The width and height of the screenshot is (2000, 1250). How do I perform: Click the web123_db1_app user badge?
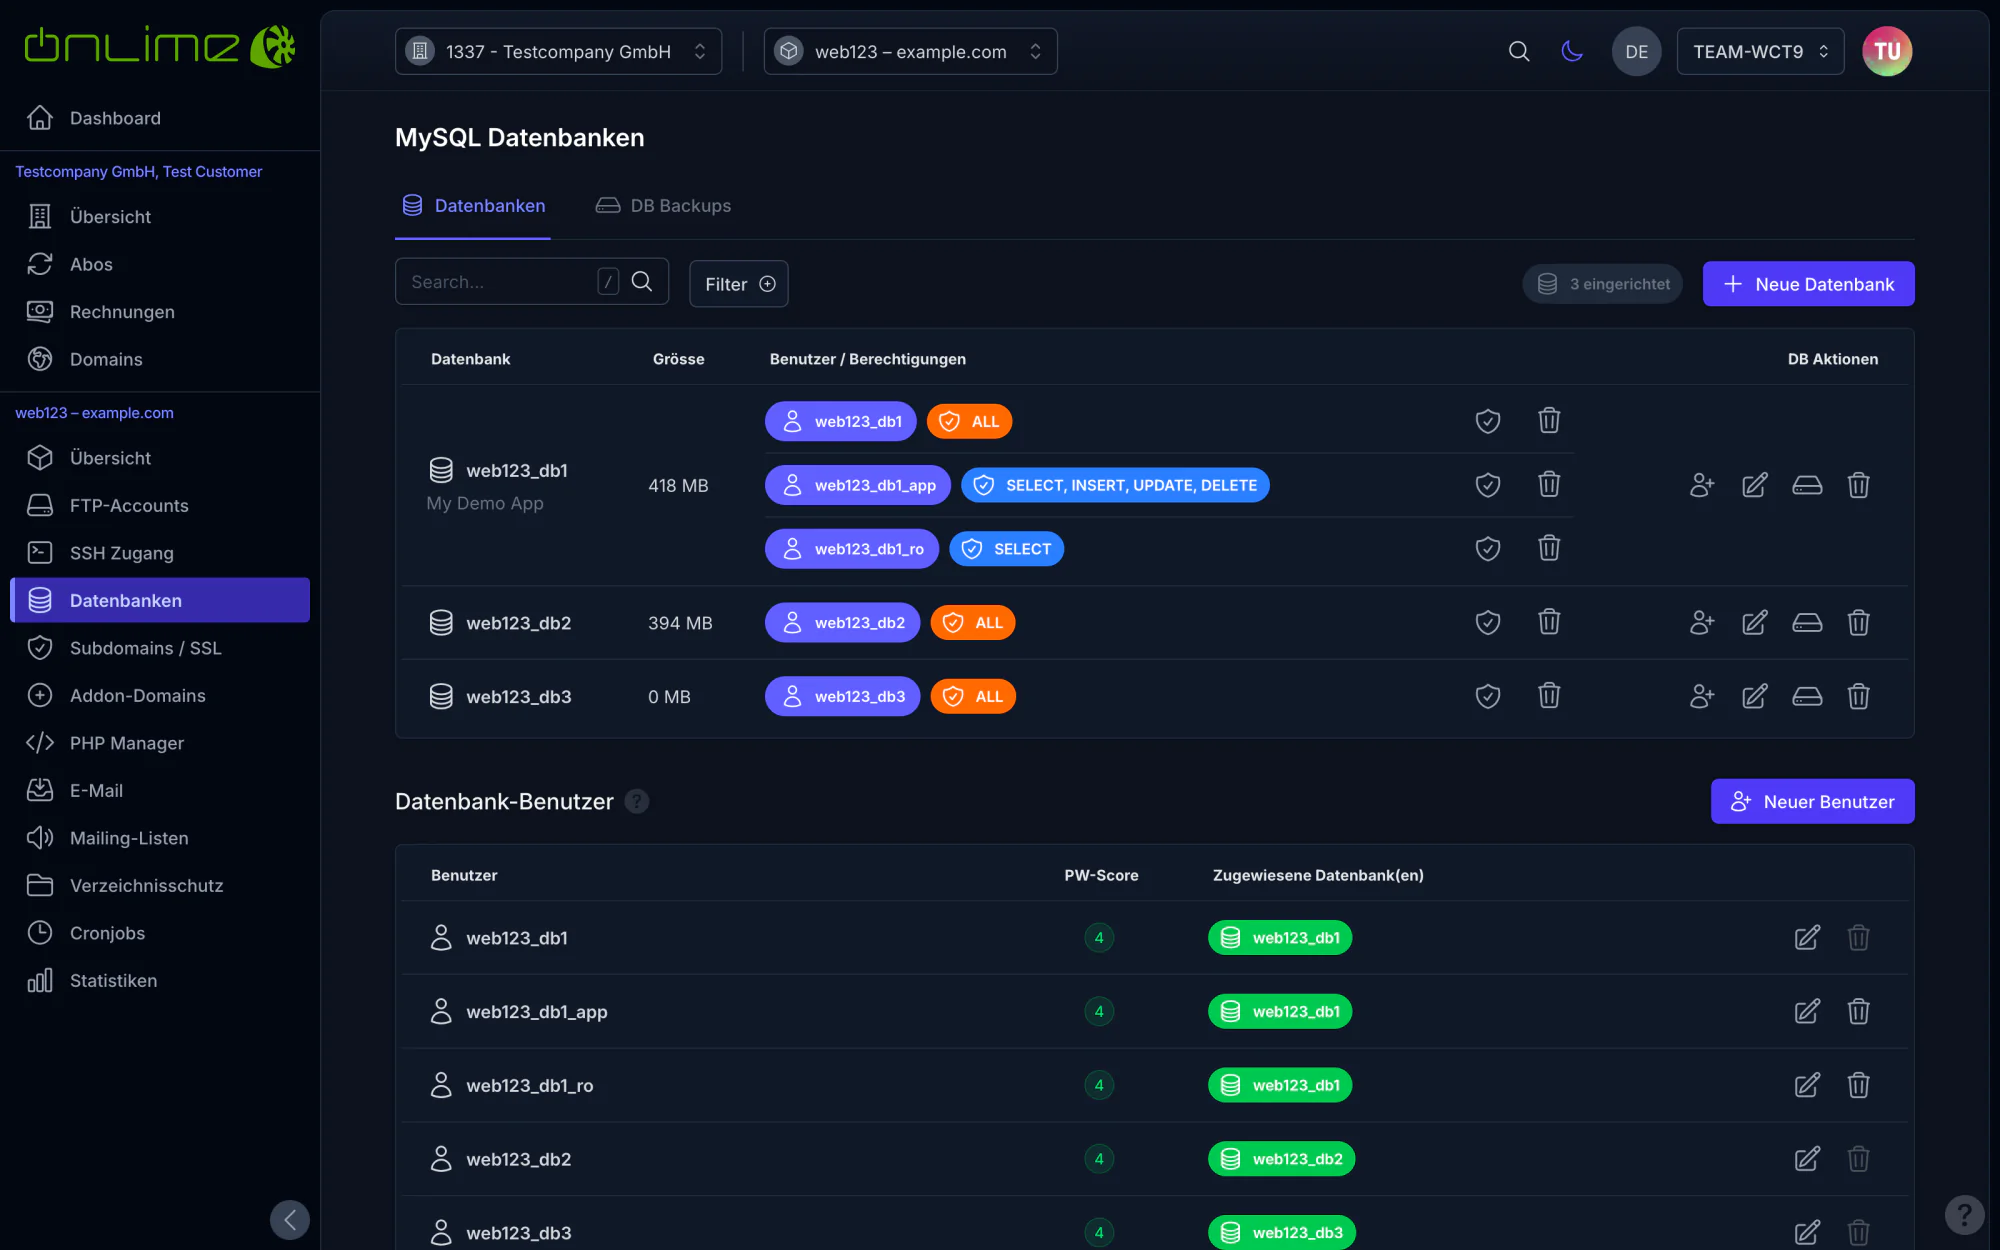pyautogui.click(x=858, y=485)
